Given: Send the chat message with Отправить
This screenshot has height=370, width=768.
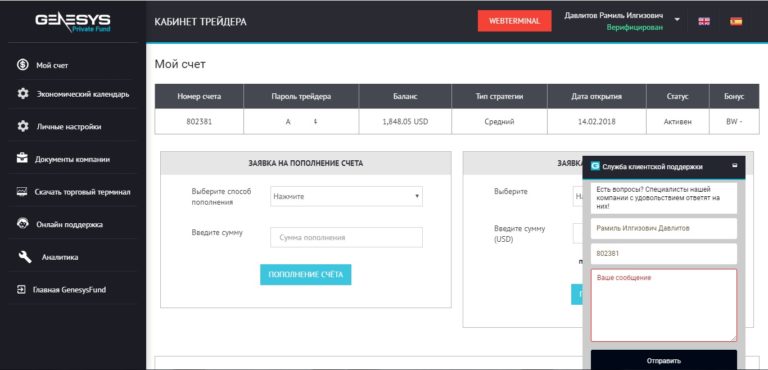Looking at the screenshot, I should (664, 360).
